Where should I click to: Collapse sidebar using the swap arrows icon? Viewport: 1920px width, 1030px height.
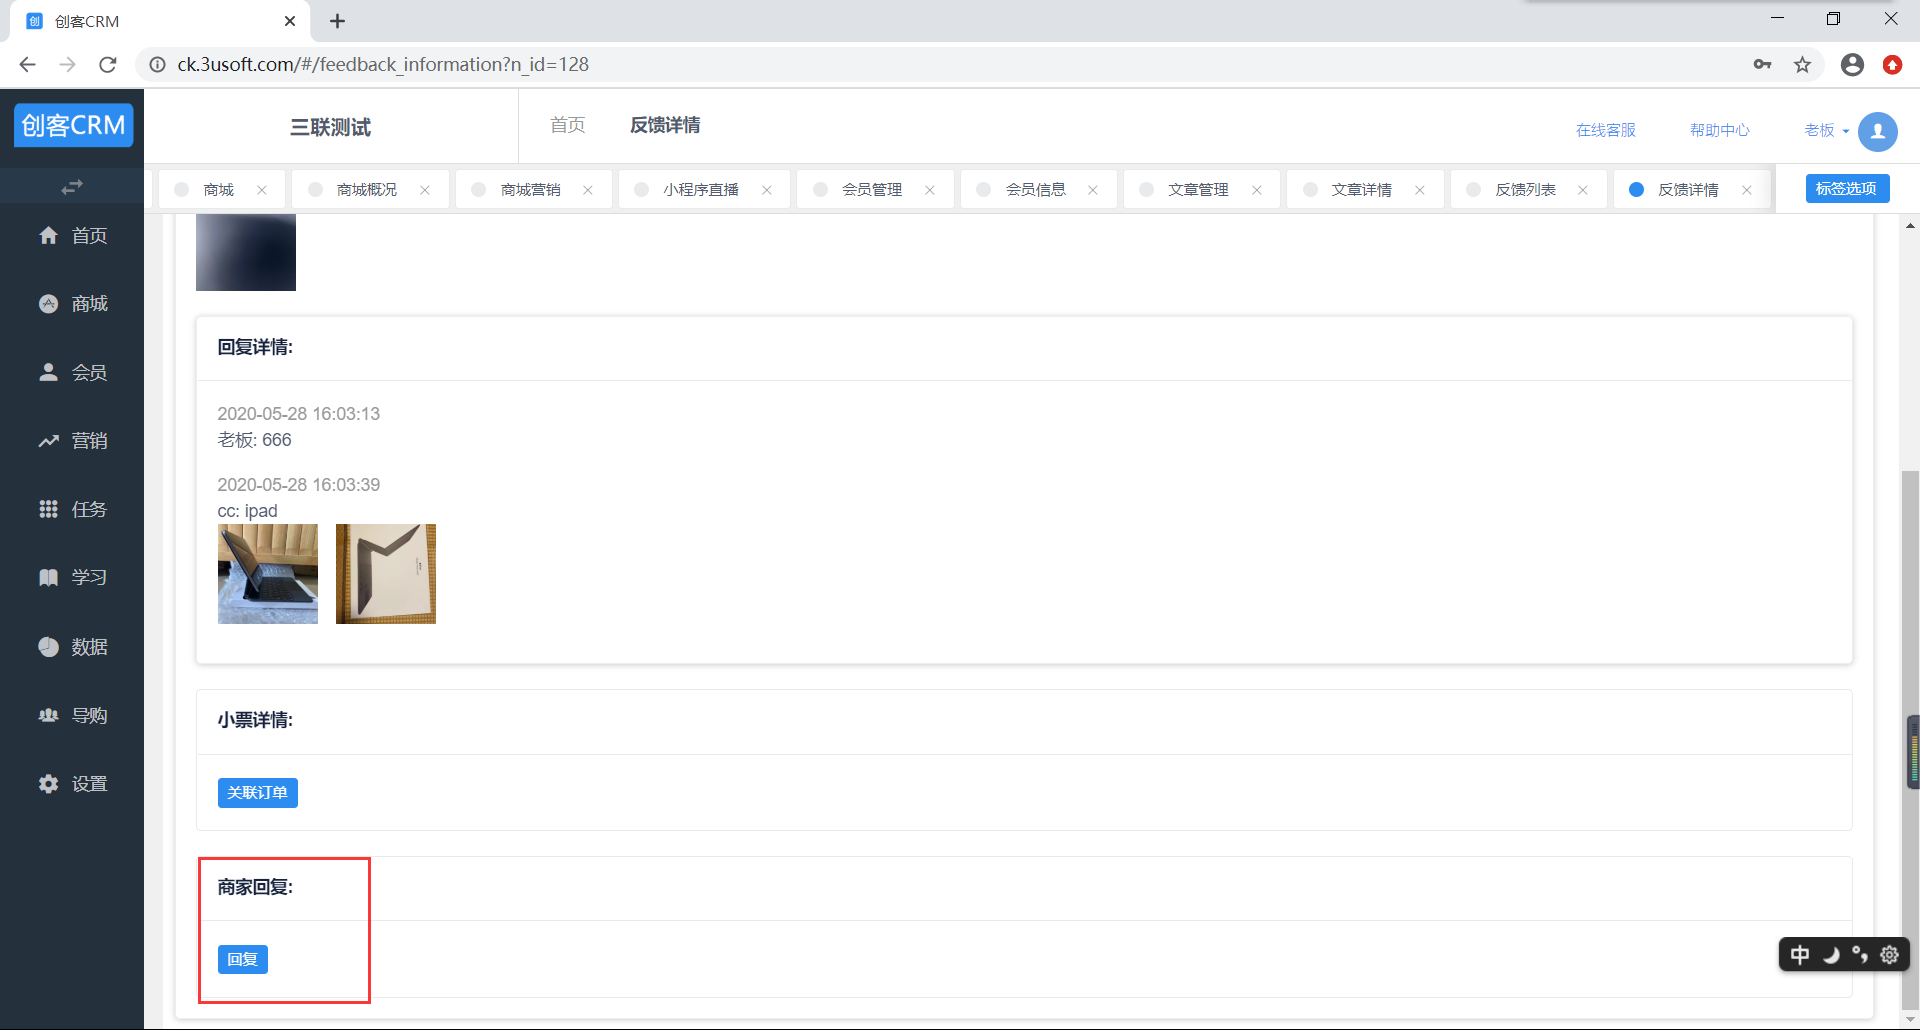pyautogui.click(x=72, y=187)
